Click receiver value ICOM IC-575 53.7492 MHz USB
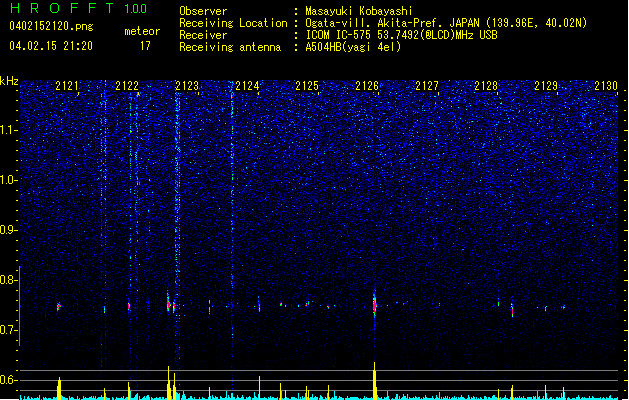The height and width of the screenshot is (400, 629). [x=401, y=35]
